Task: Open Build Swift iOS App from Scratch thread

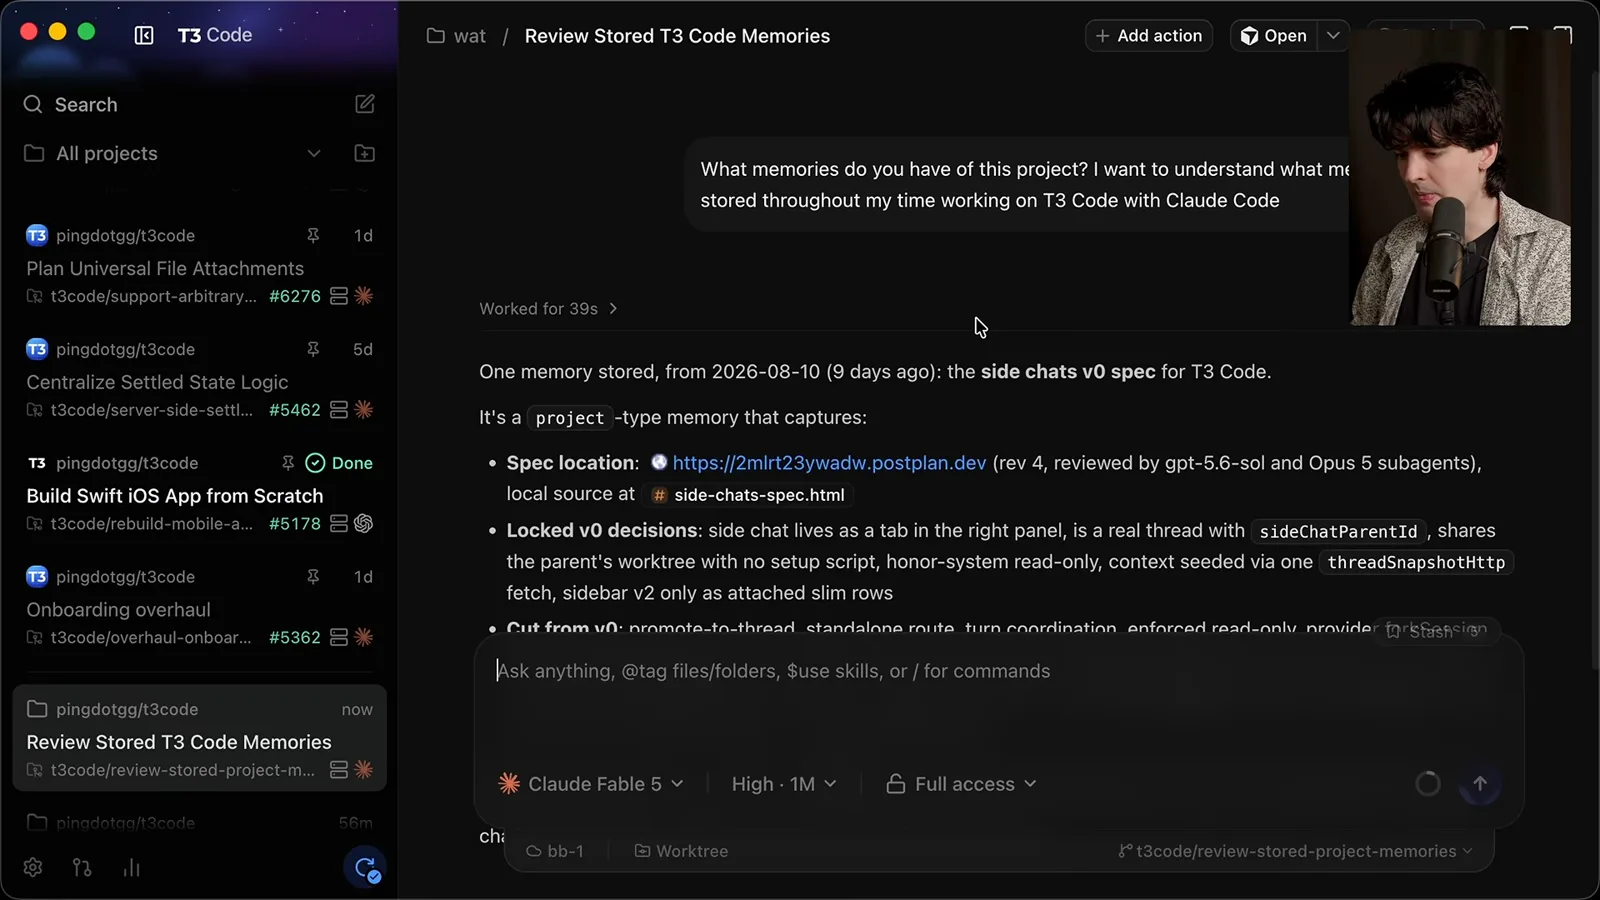Action: pyautogui.click(x=175, y=496)
